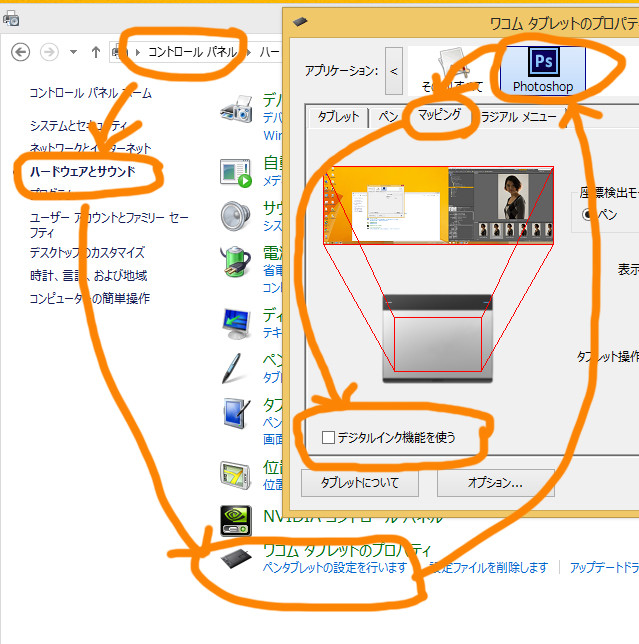Open the AutoPlay icon
Screen dimensions: 639x644
[236, 173]
